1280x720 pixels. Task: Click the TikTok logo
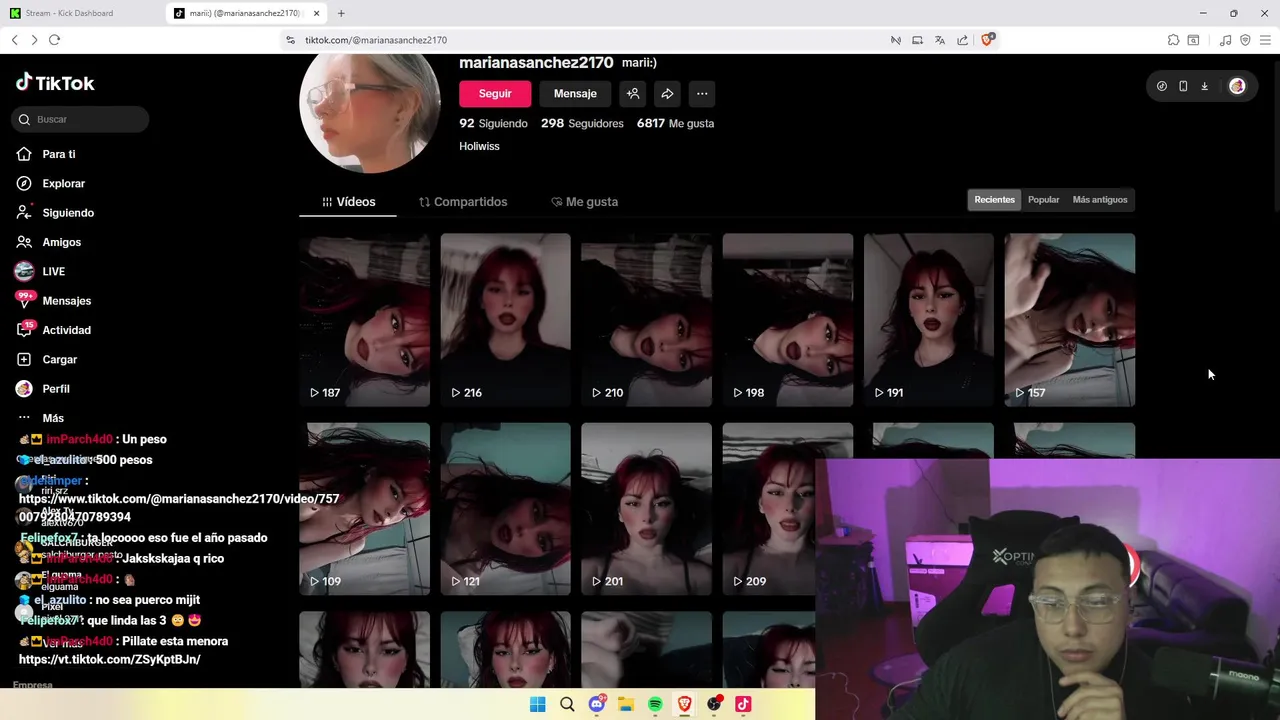tap(55, 83)
